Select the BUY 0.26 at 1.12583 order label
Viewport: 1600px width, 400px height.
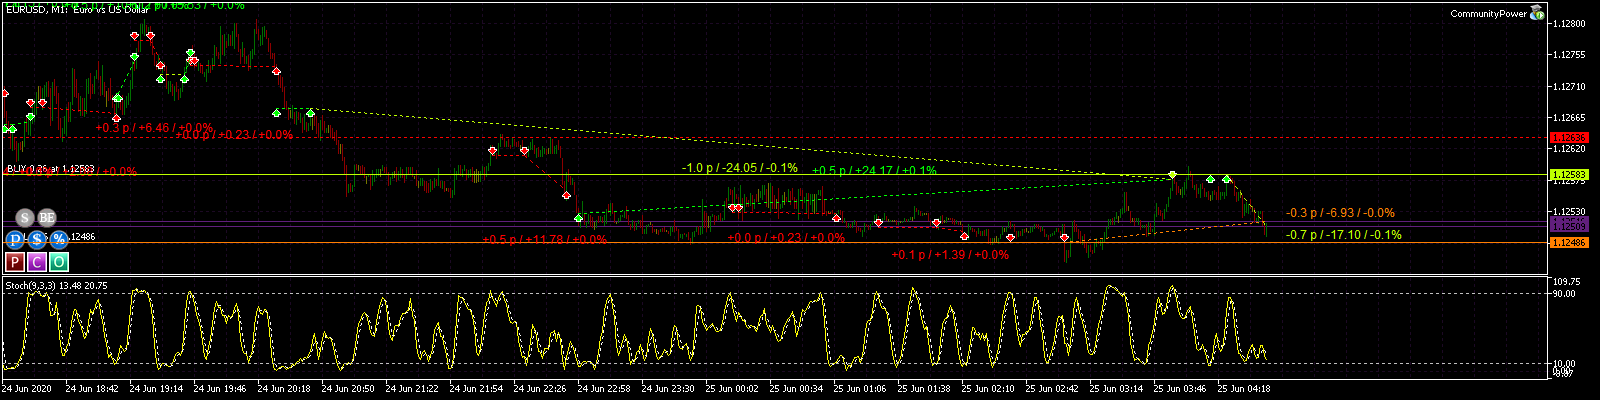[50, 169]
